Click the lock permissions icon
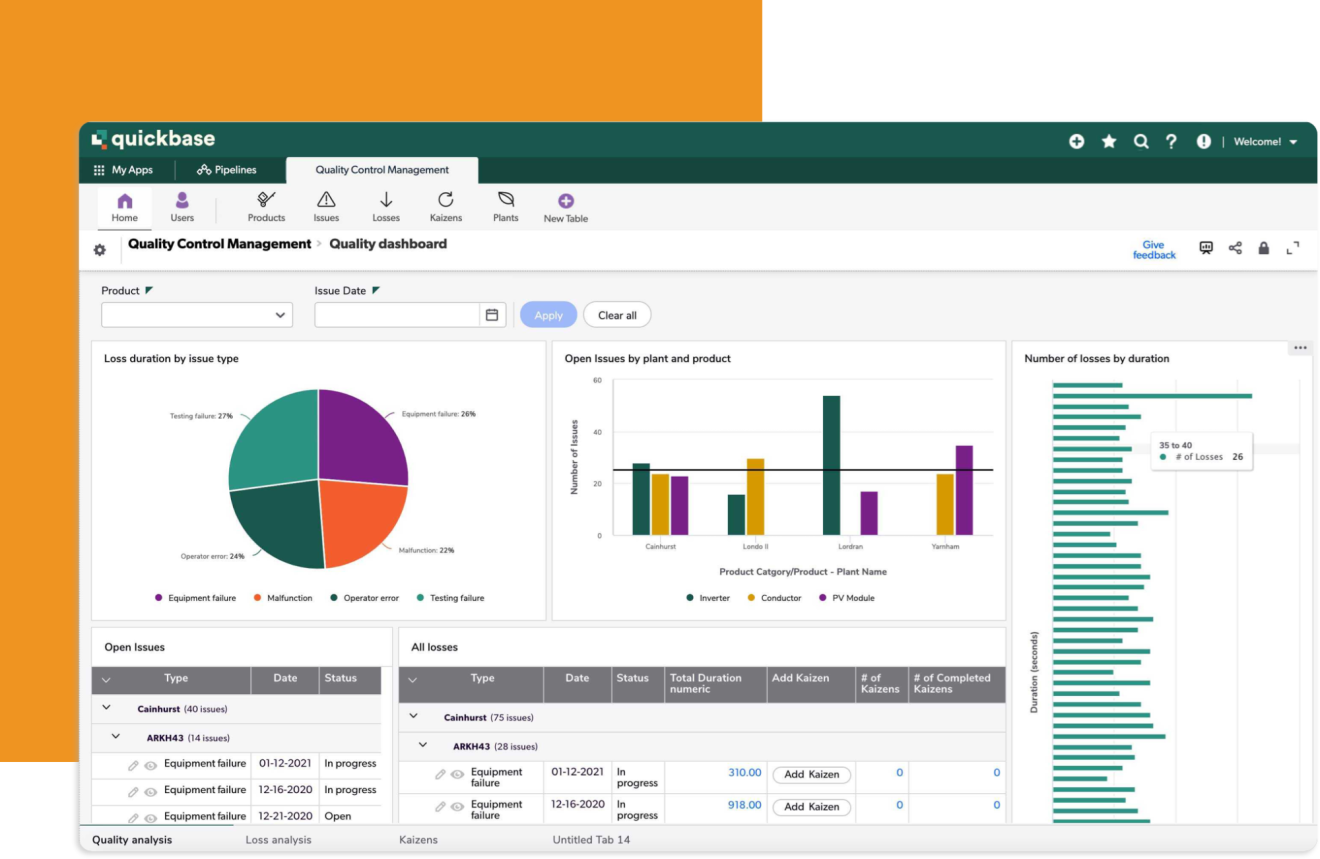The height and width of the screenshot is (859, 1320). click(1264, 248)
